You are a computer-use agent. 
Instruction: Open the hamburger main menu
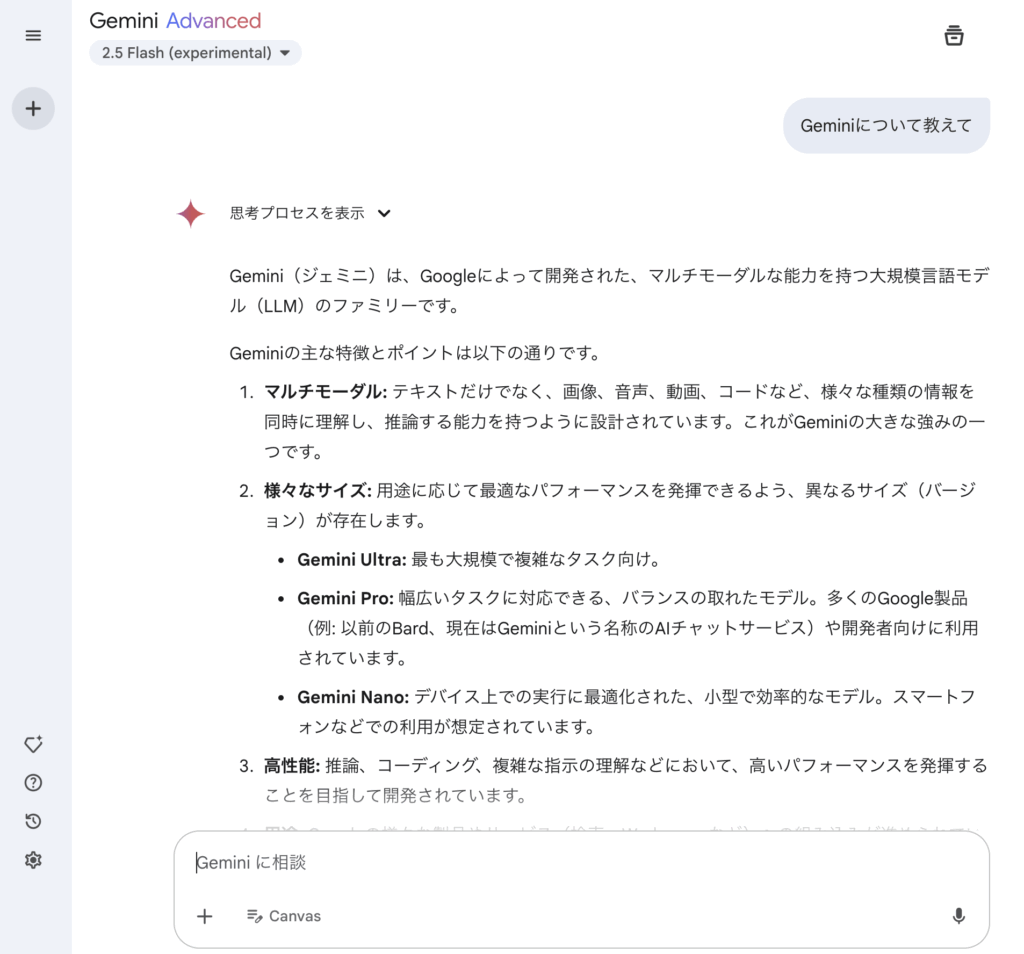pyautogui.click(x=33, y=35)
